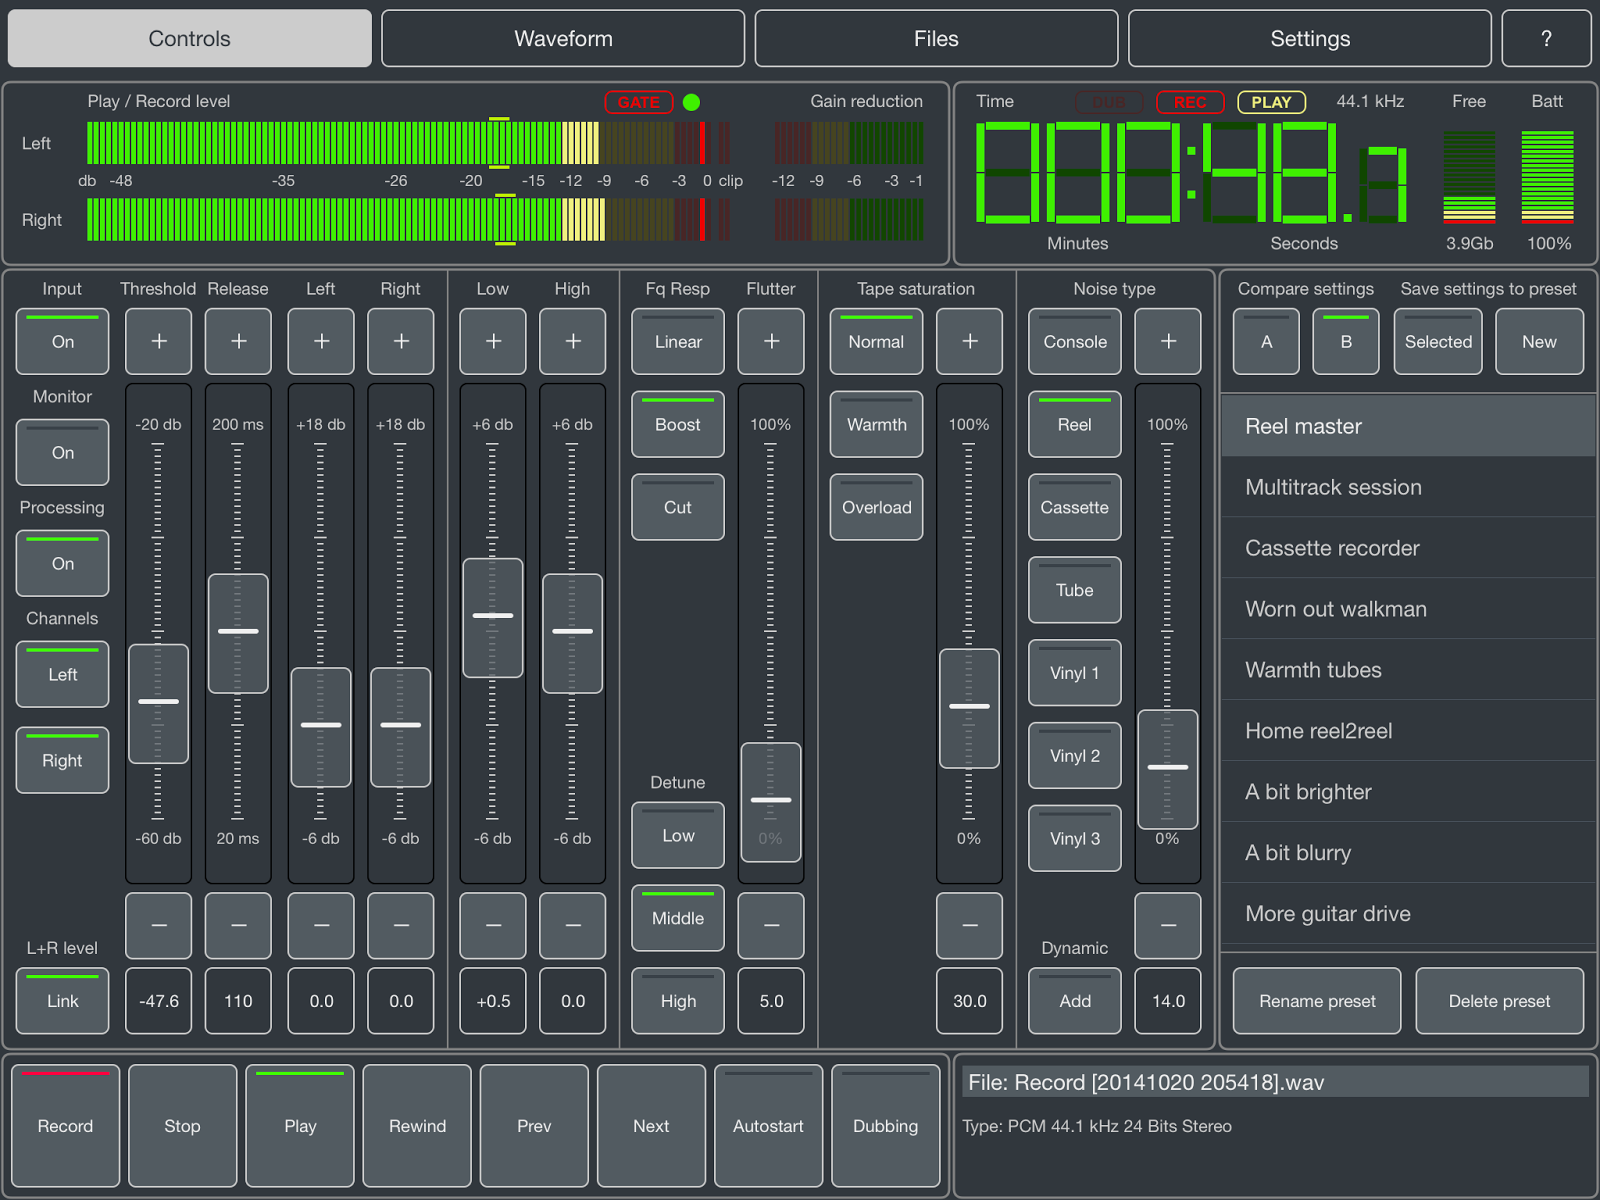The width and height of the screenshot is (1600, 1200).
Task: Increase Threshold with its plus button
Action: tap(158, 341)
